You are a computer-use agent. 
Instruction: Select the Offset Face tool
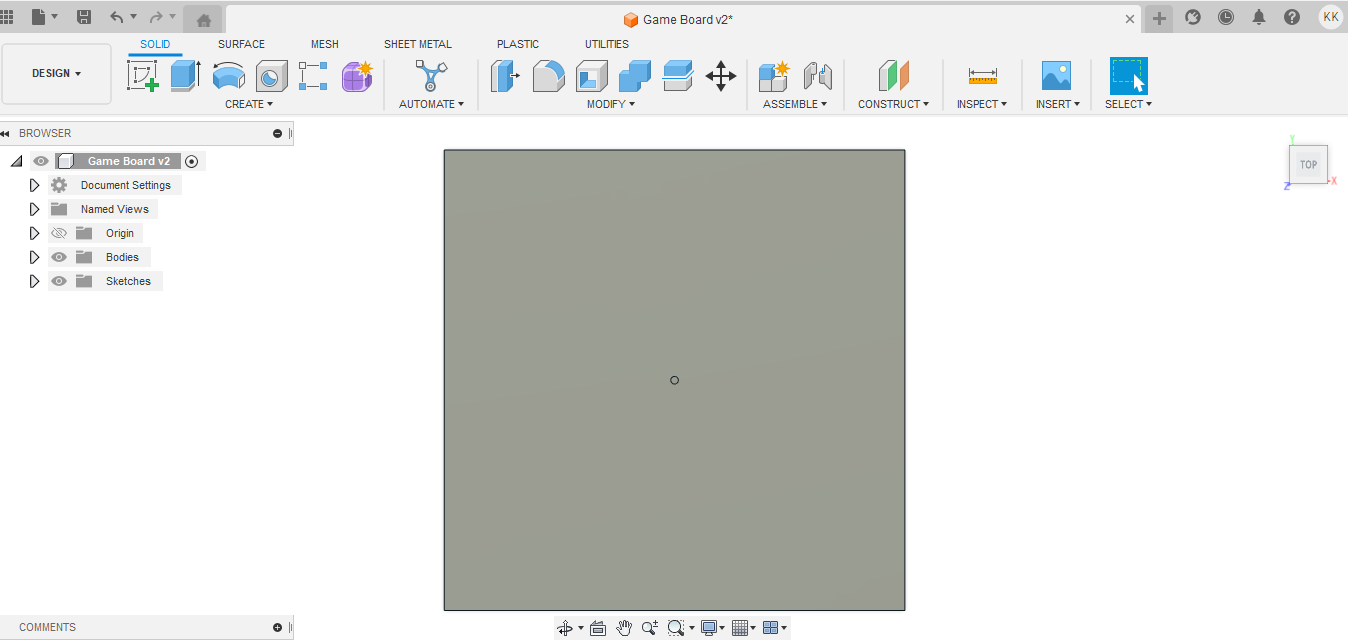point(677,76)
